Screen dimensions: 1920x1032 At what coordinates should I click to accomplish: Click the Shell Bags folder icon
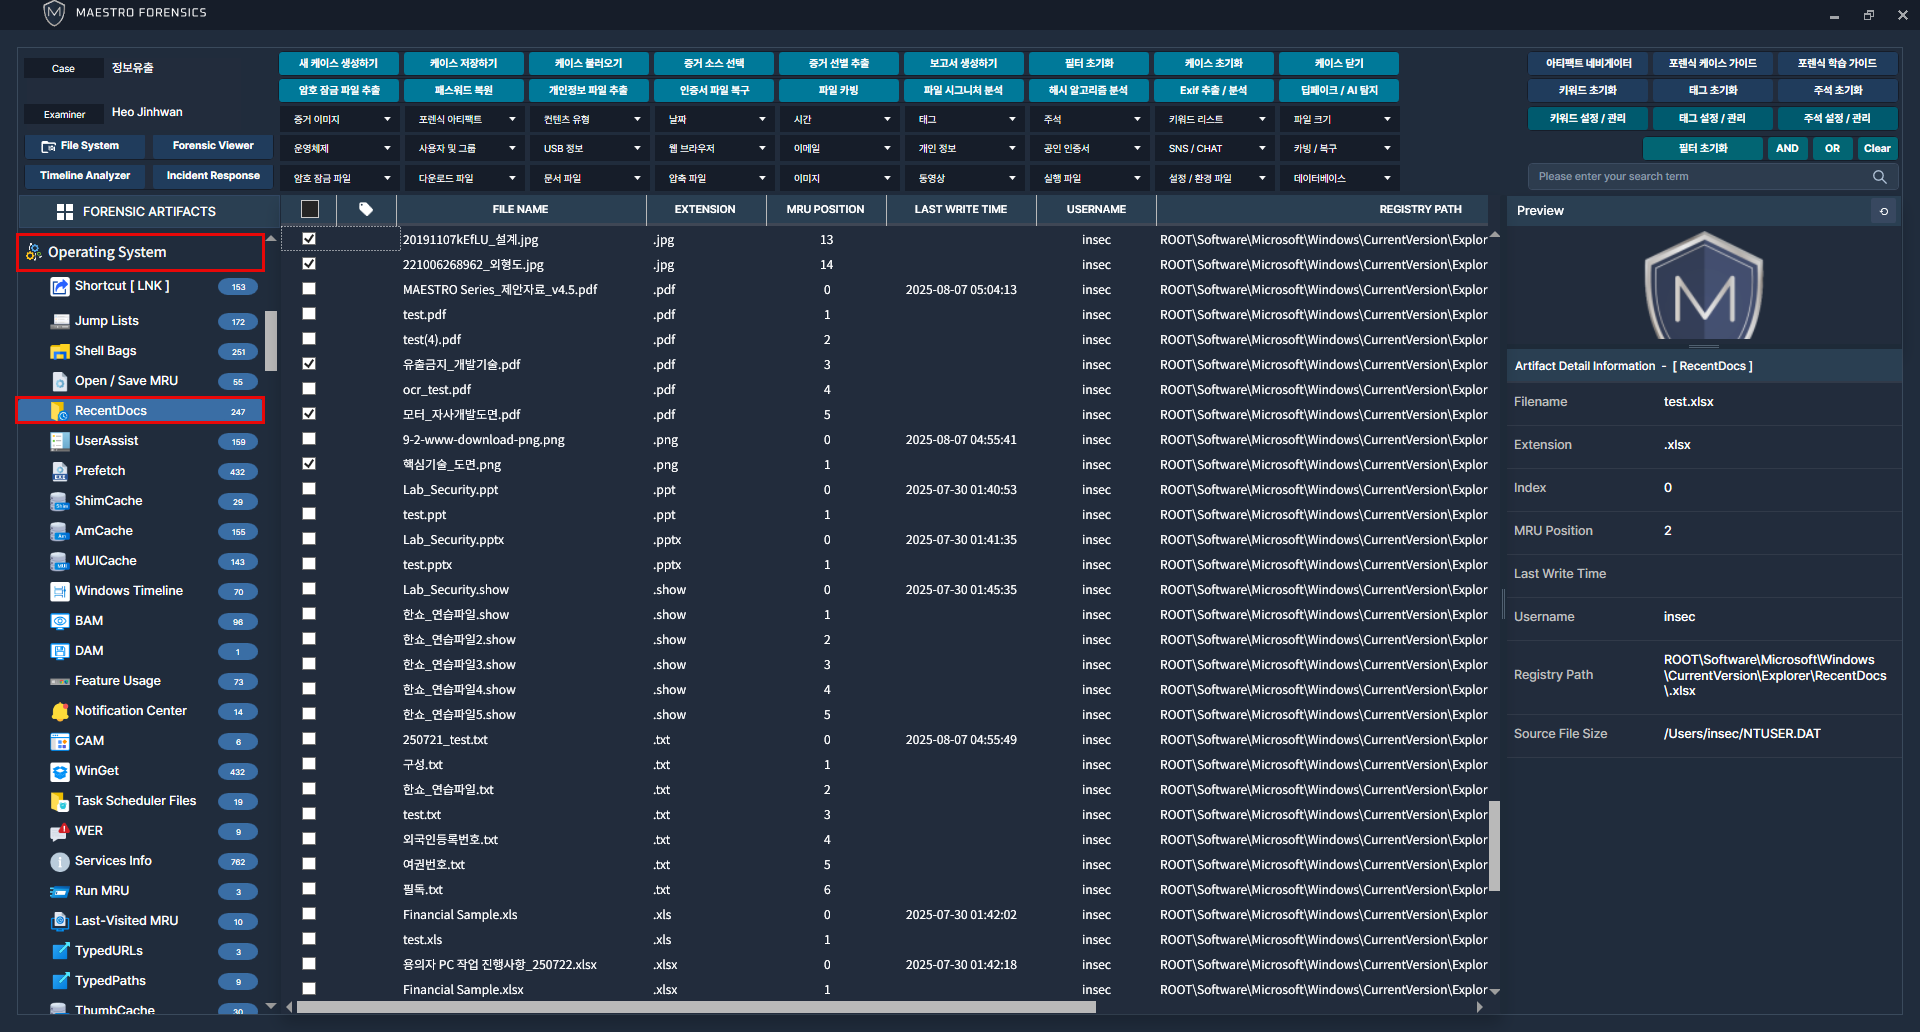point(59,351)
